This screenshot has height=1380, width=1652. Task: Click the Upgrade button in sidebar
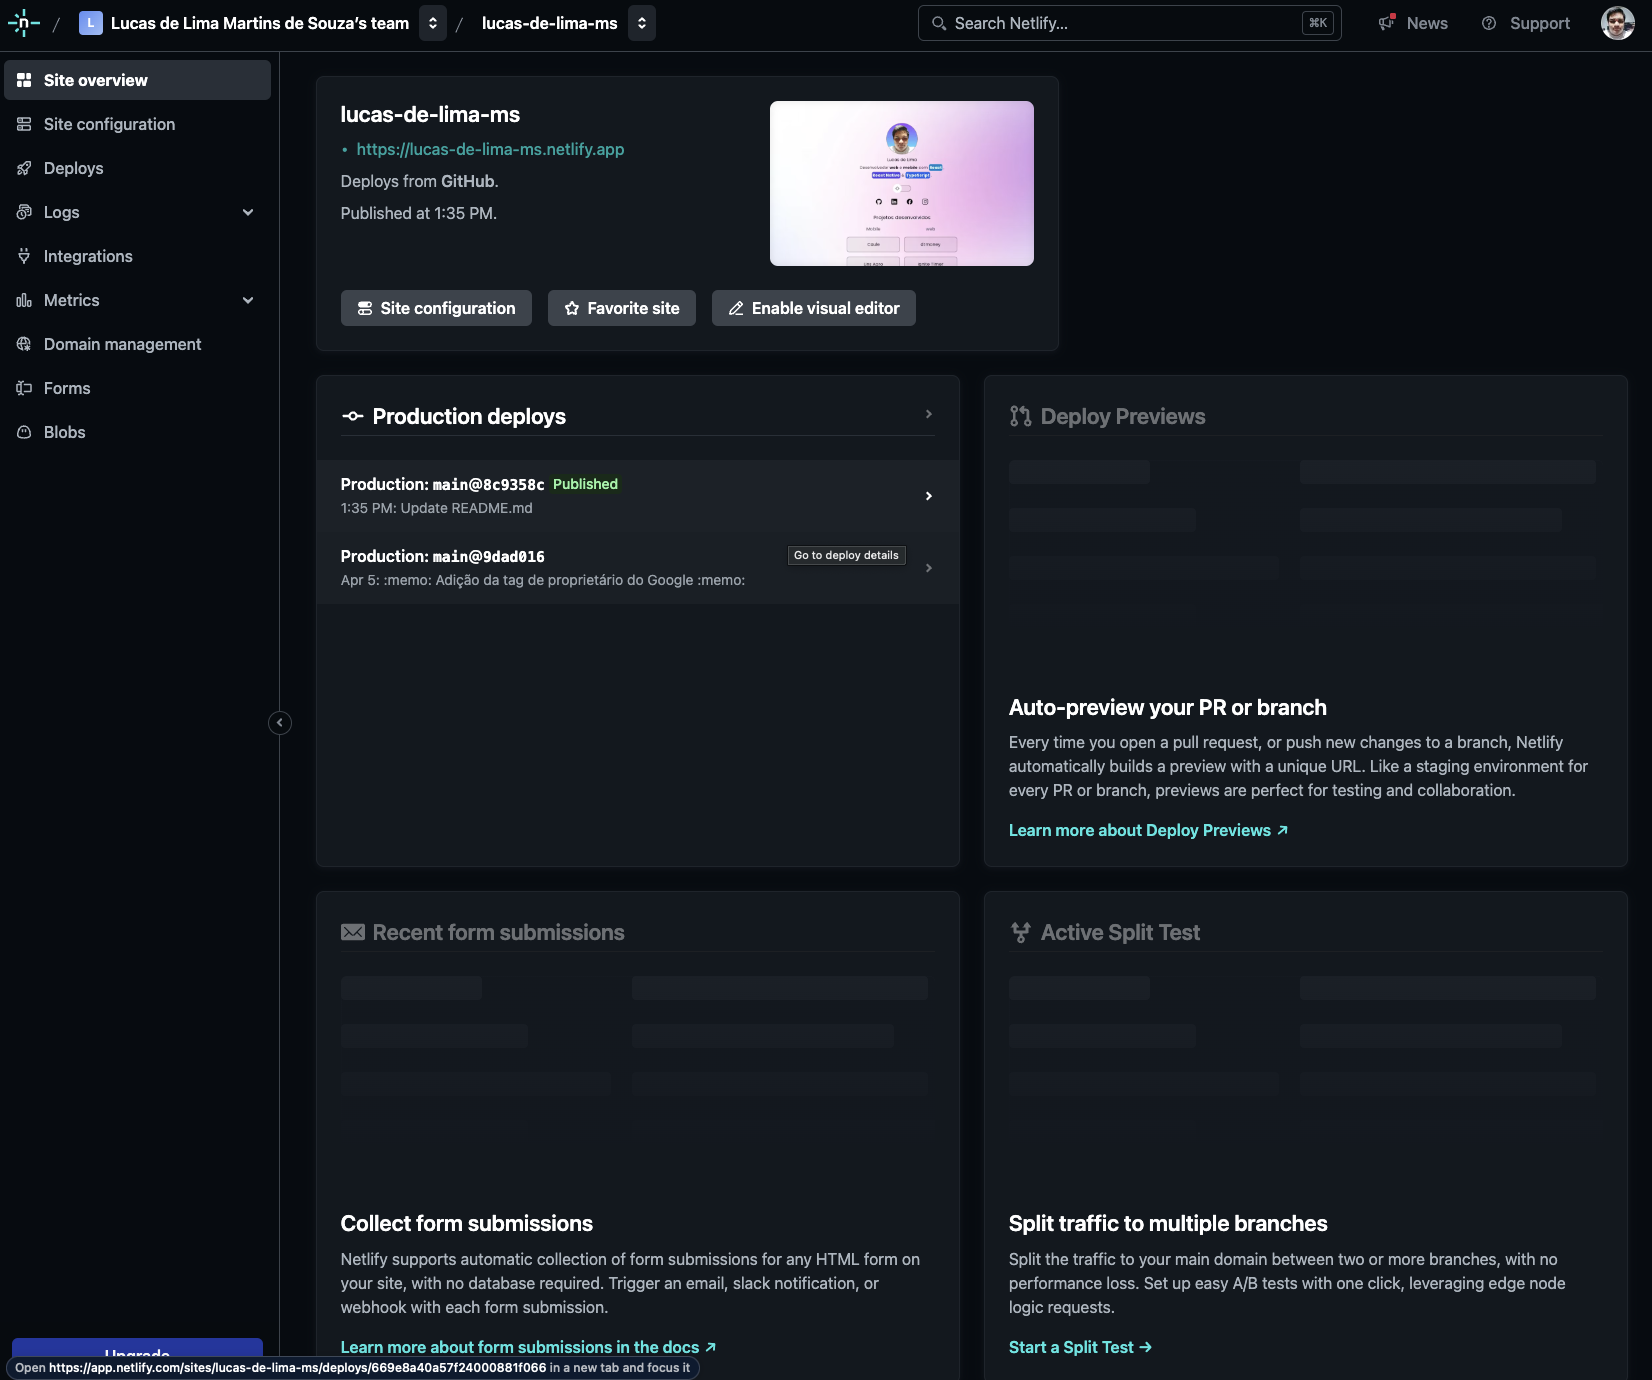click(x=137, y=1348)
